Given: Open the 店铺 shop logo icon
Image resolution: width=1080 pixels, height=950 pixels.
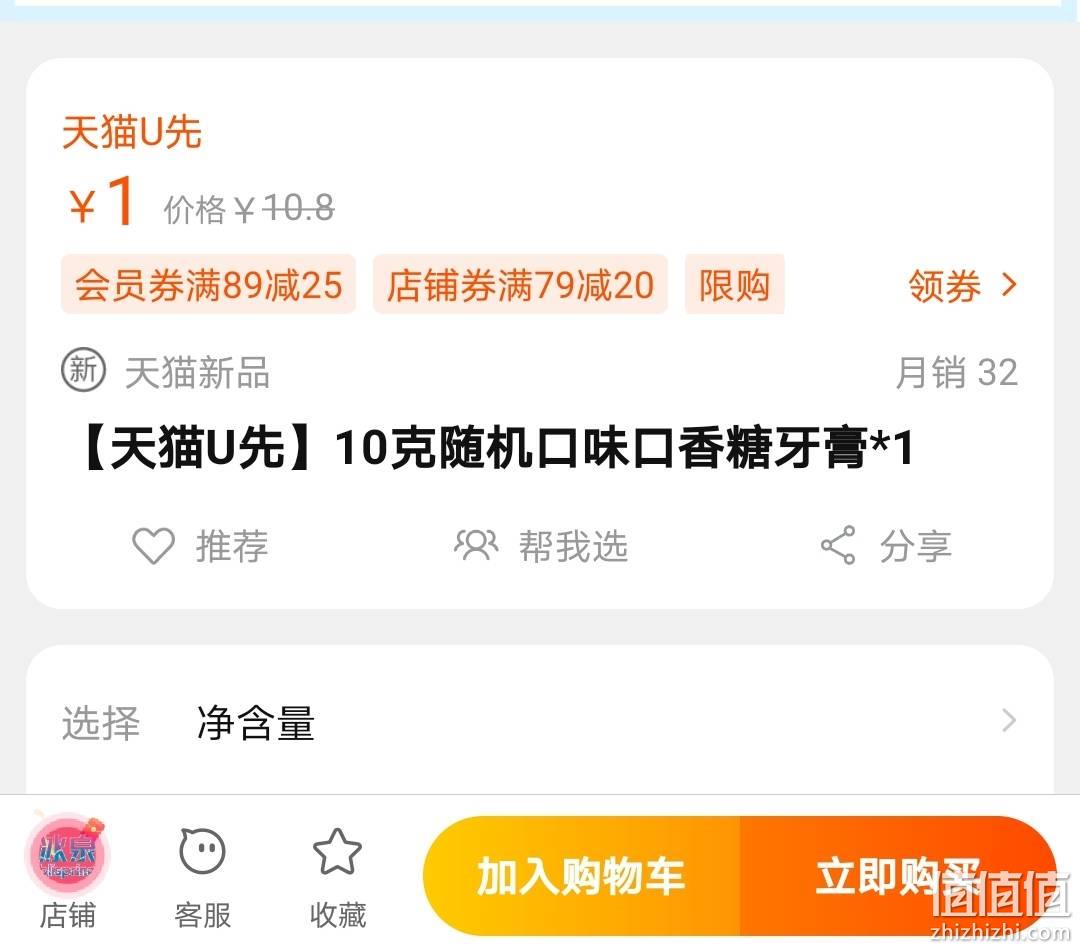Looking at the screenshot, I should [x=67, y=854].
